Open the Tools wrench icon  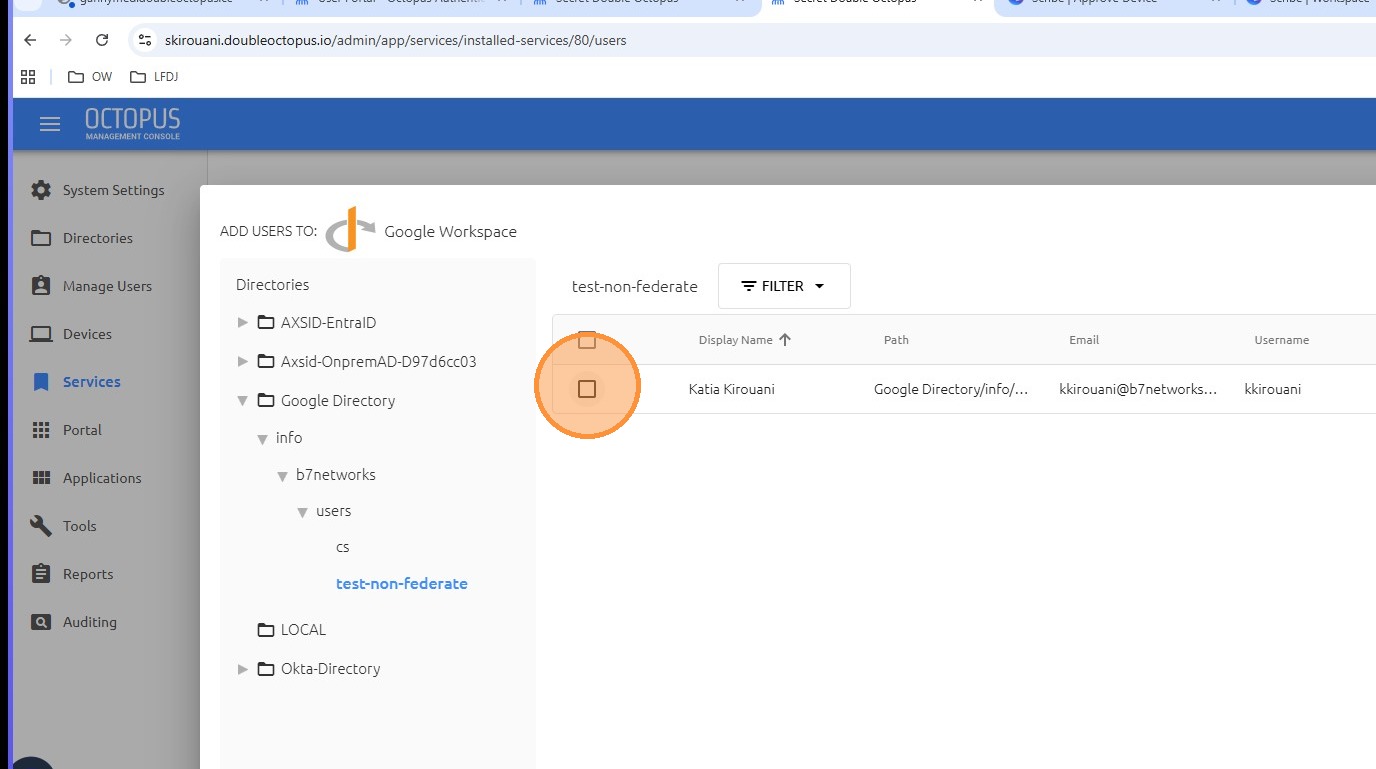41,526
